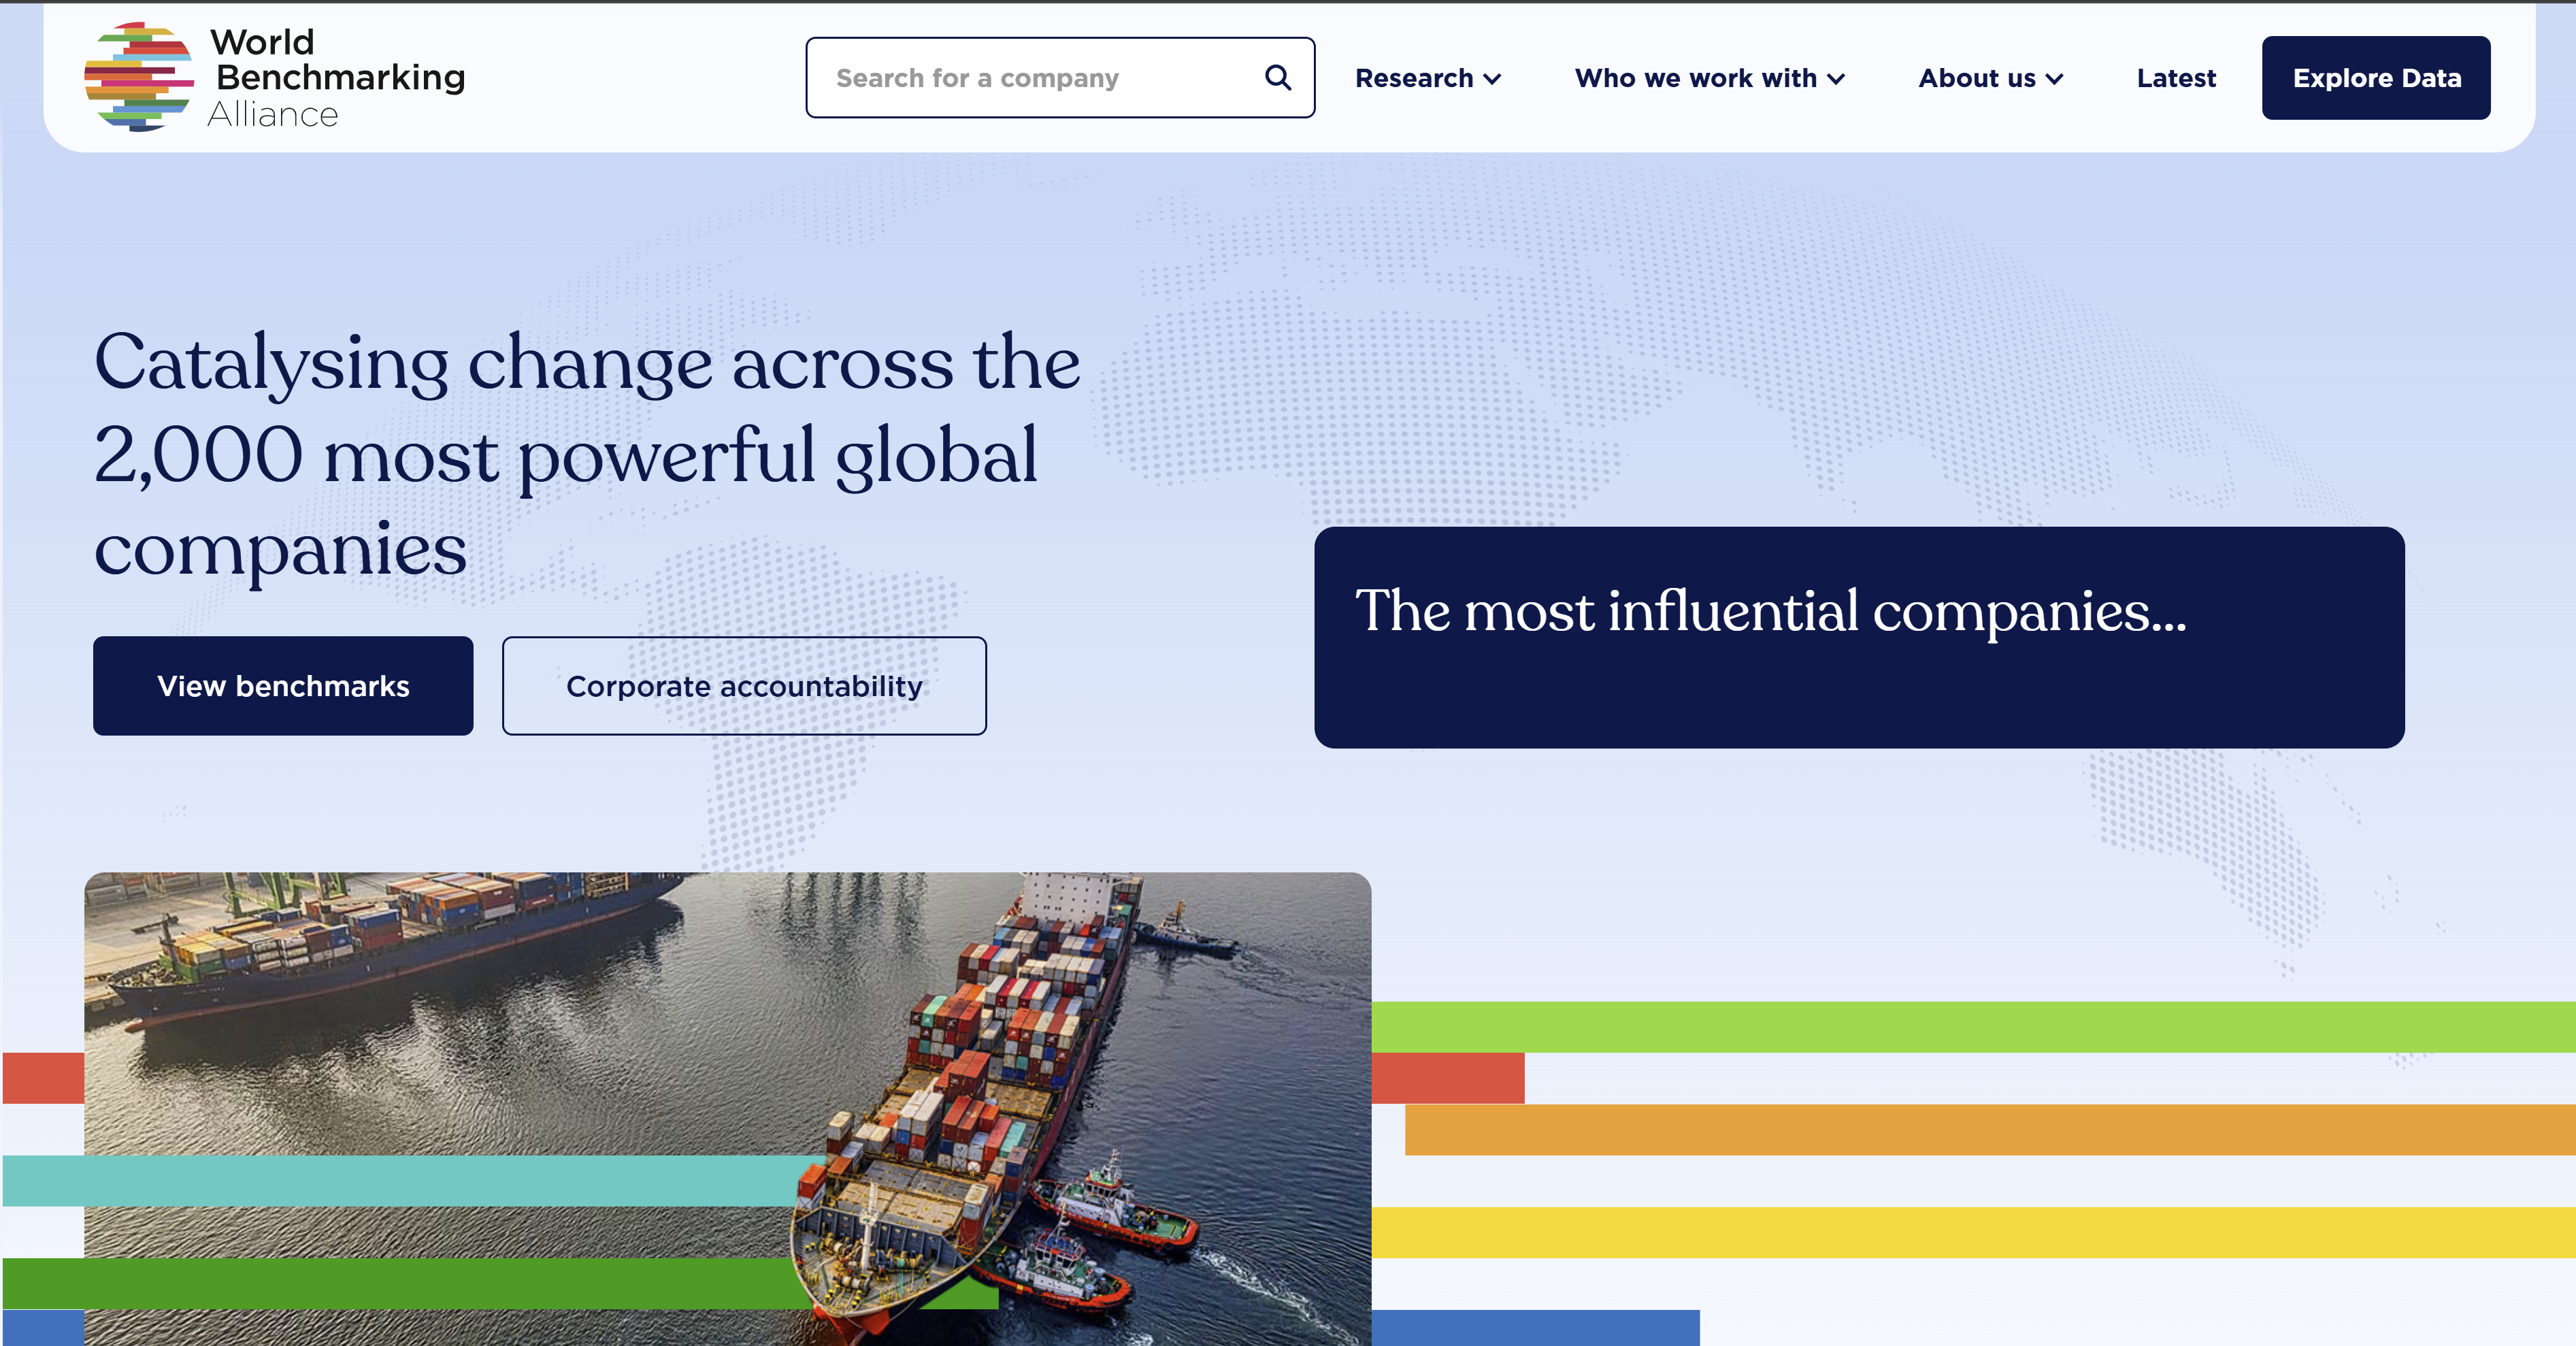
Task: Go to the Latest page
Action: click(2176, 78)
